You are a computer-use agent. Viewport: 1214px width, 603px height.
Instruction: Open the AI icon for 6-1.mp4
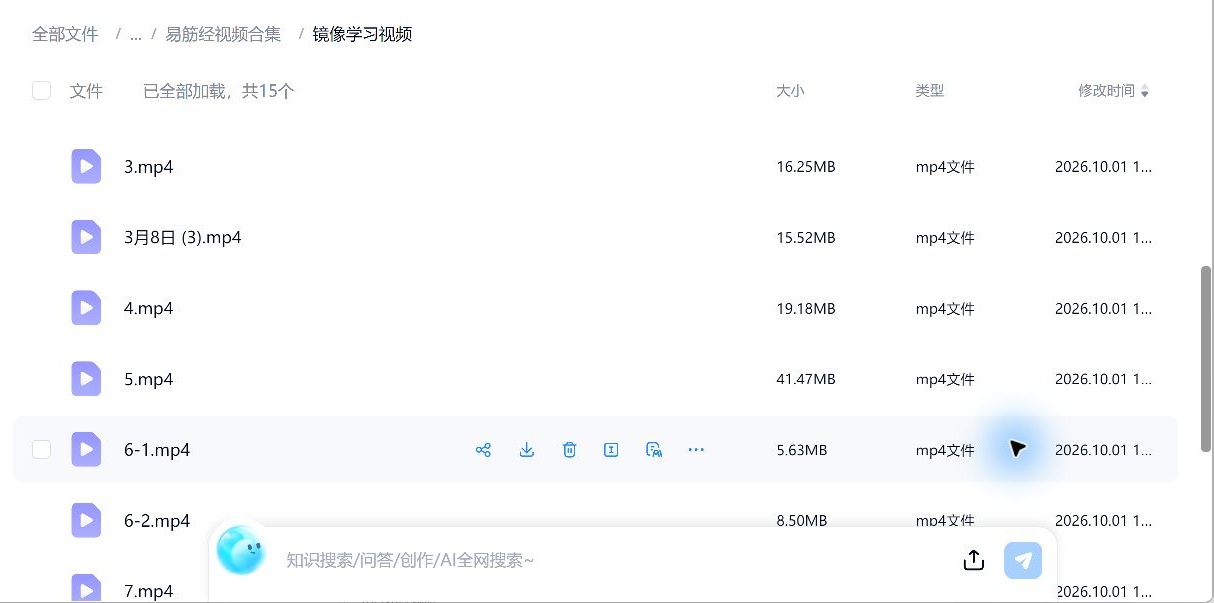[654, 450]
